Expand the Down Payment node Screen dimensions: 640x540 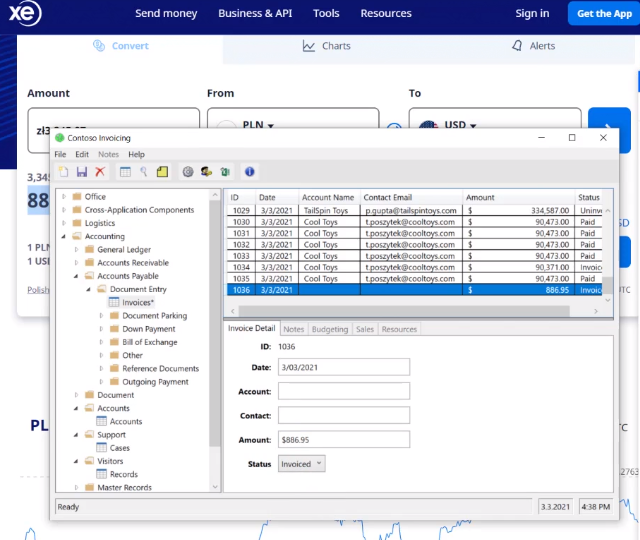[101, 329]
